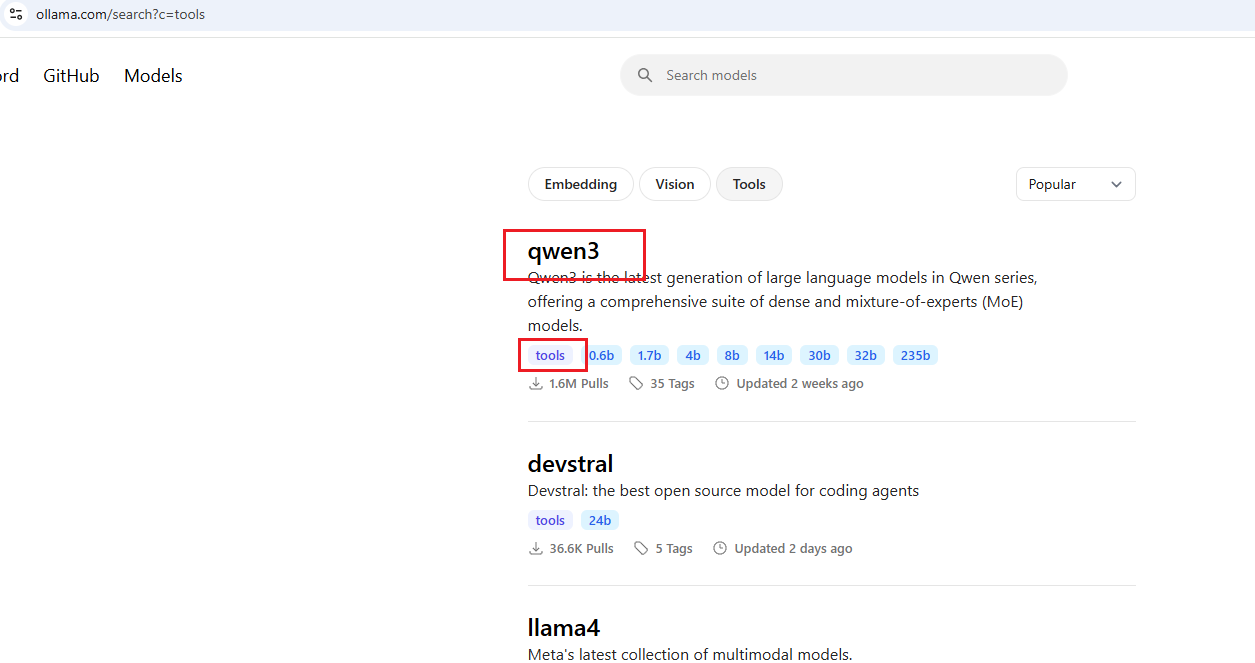
Task: Click the ollama.com URL in the address bar
Action: (x=120, y=14)
